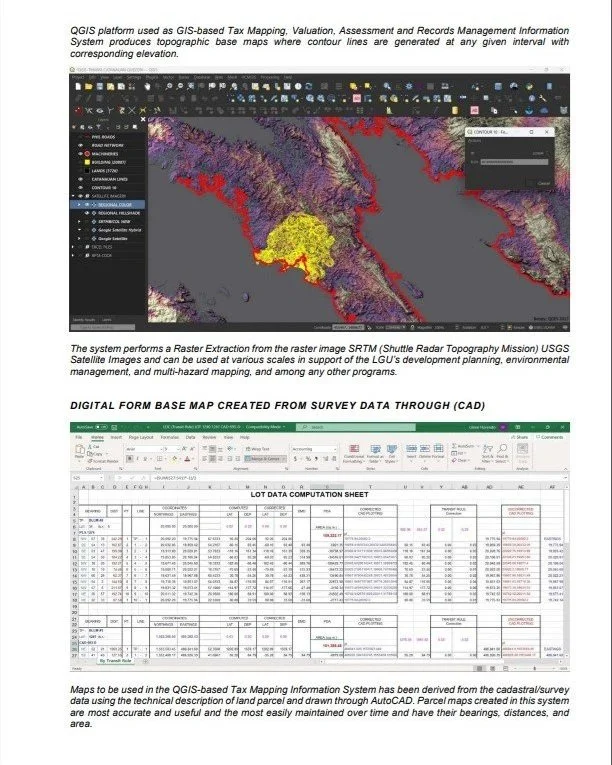Open QGIS Processing Toolbox gear icon
Image resolution: width=612 pixels, height=765 pixels.
409,86
